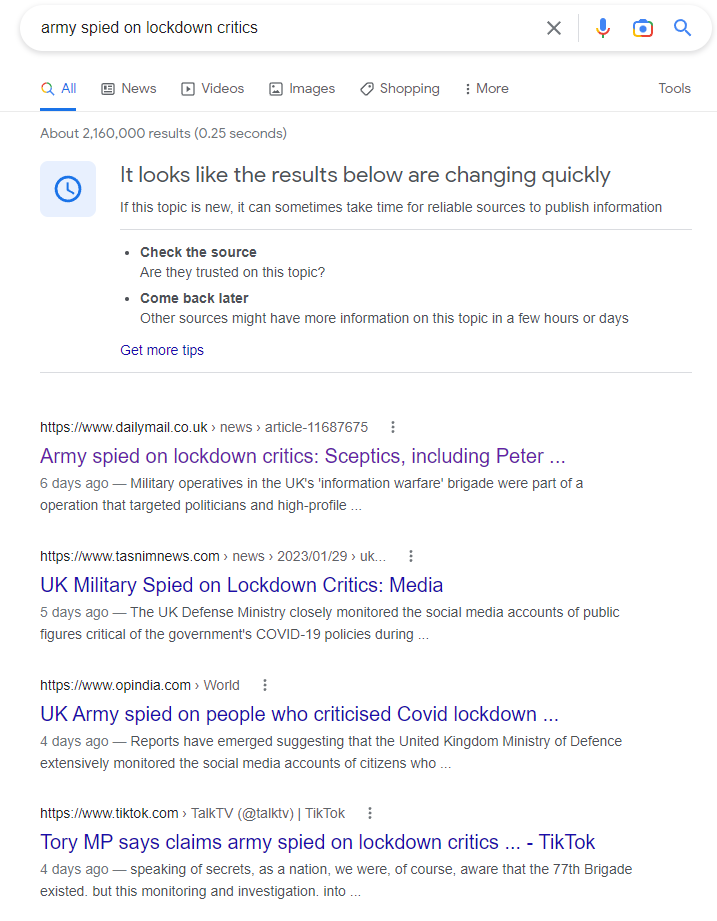The height and width of the screenshot is (921, 717).
Task: Start voice search with the microphone icon
Action: coord(603,28)
